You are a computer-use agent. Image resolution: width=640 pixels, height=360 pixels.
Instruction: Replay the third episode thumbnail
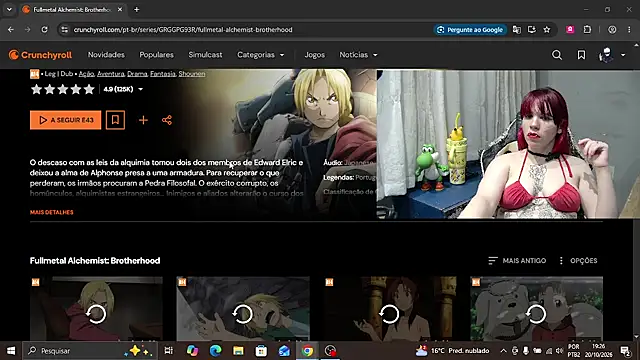pyautogui.click(x=389, y=314)
